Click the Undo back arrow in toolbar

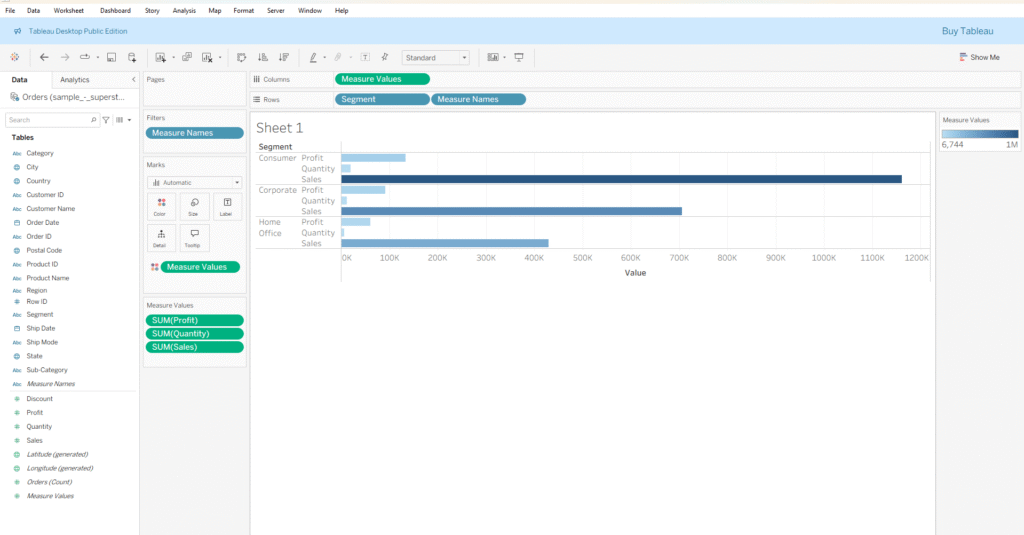(x=44, y=58)
